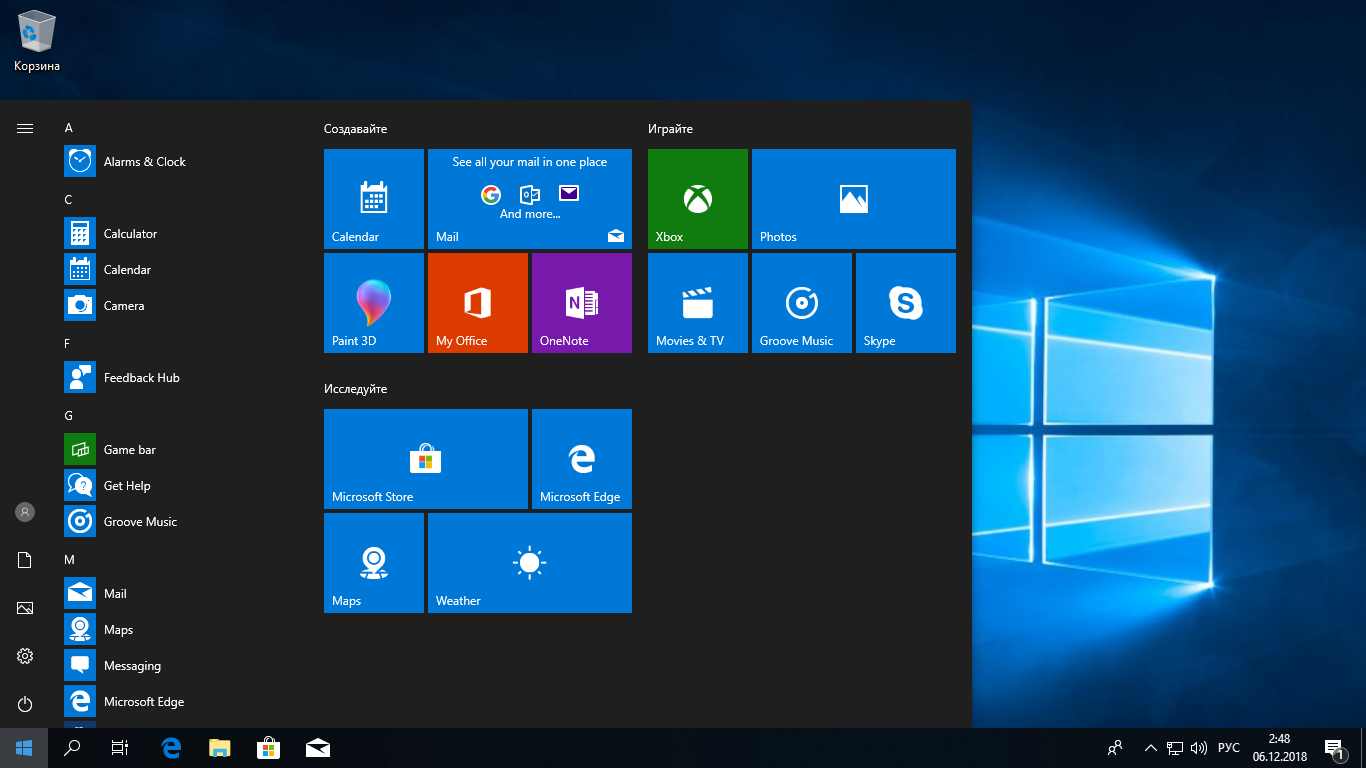1366x768 pixels.
Task: Launch the Paint 3D tile
Action: [374, 303]
